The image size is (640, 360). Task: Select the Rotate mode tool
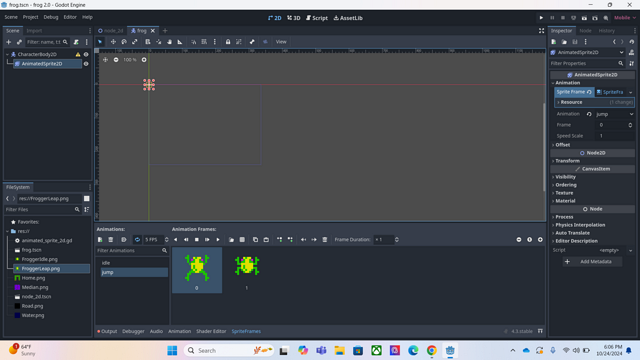pos(124,42)
